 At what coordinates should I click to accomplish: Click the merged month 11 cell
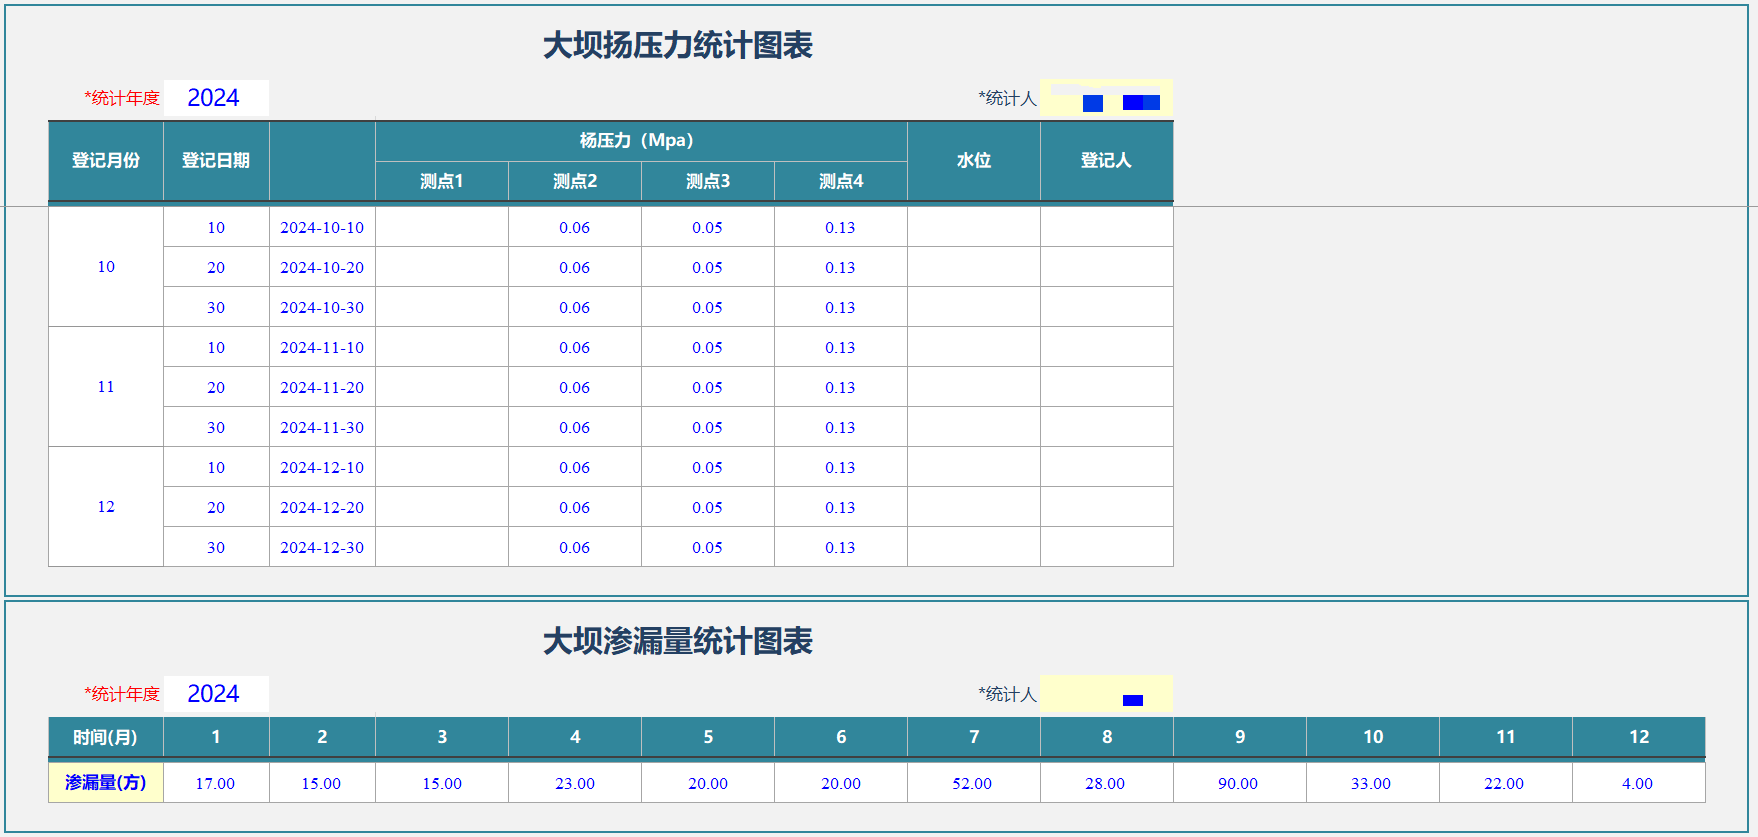pos(106,387)
